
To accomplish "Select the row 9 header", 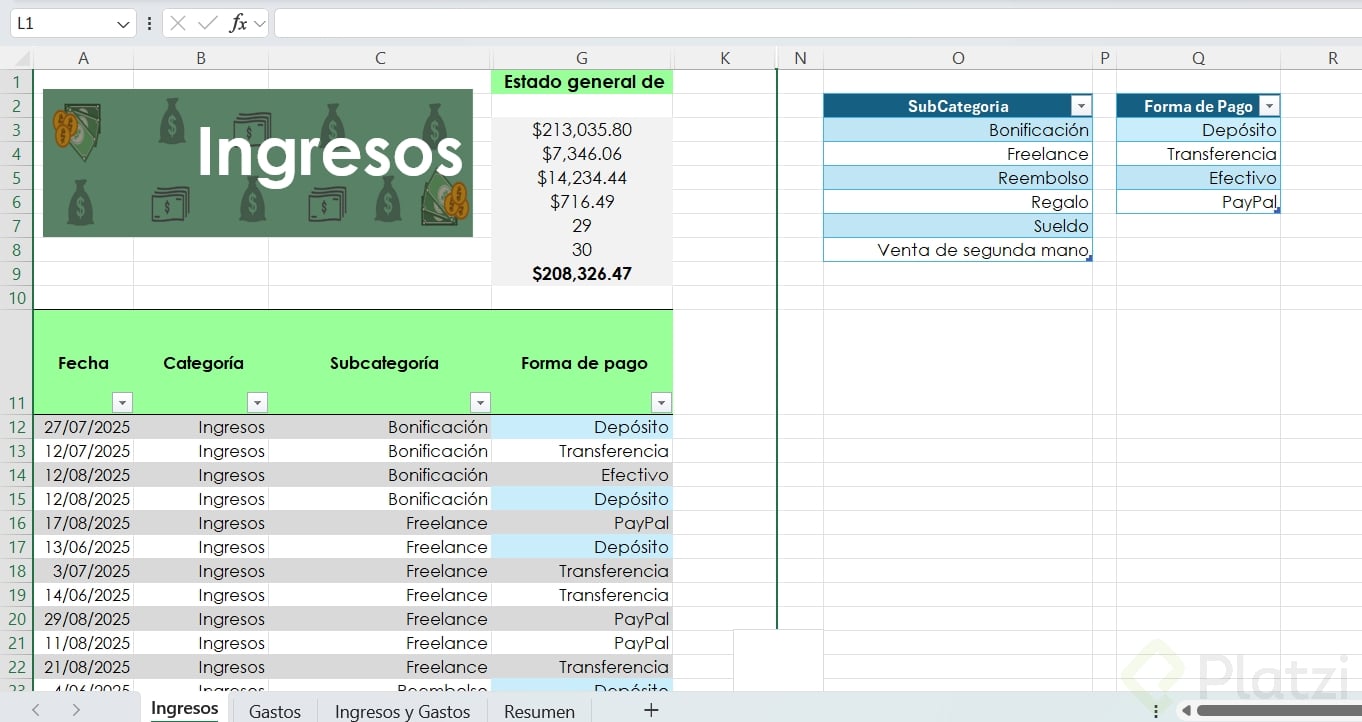I will 16,274.
